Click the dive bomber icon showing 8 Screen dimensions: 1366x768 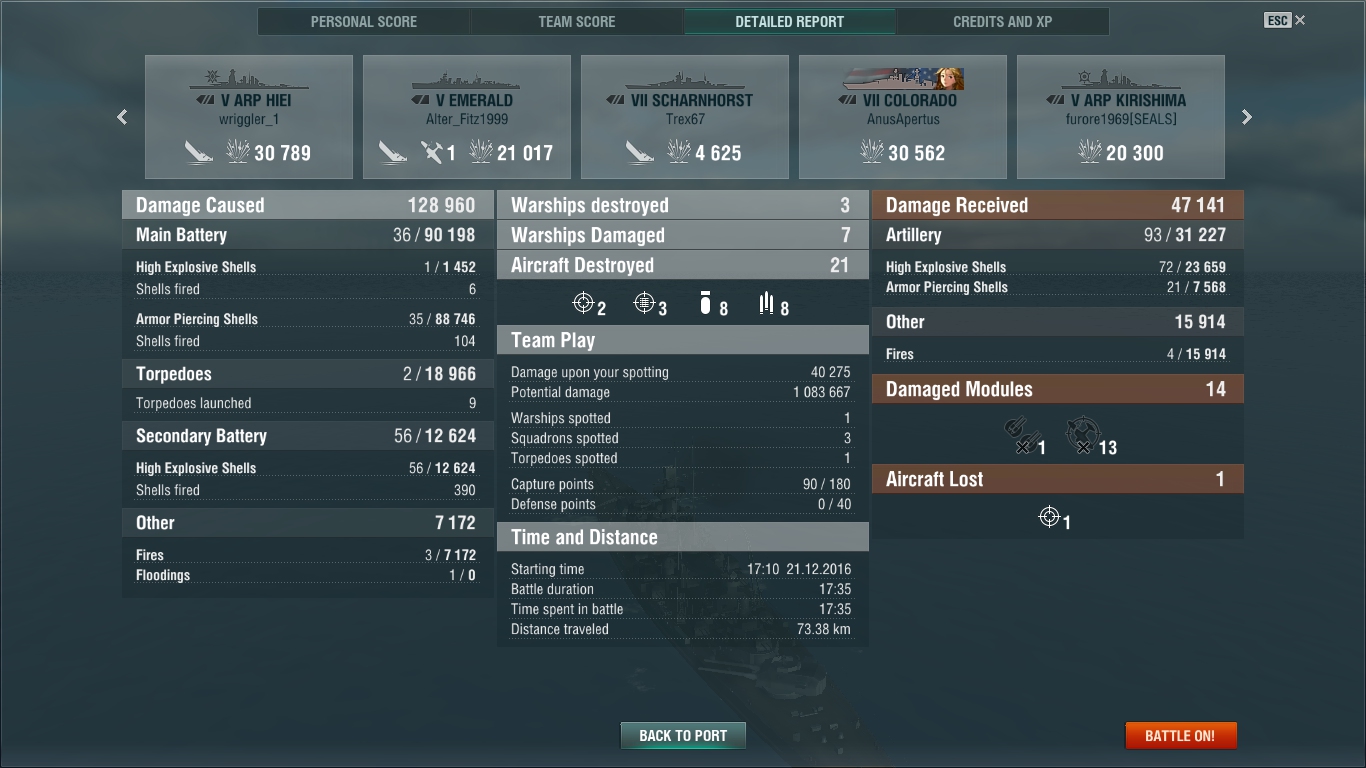[706, 303]
